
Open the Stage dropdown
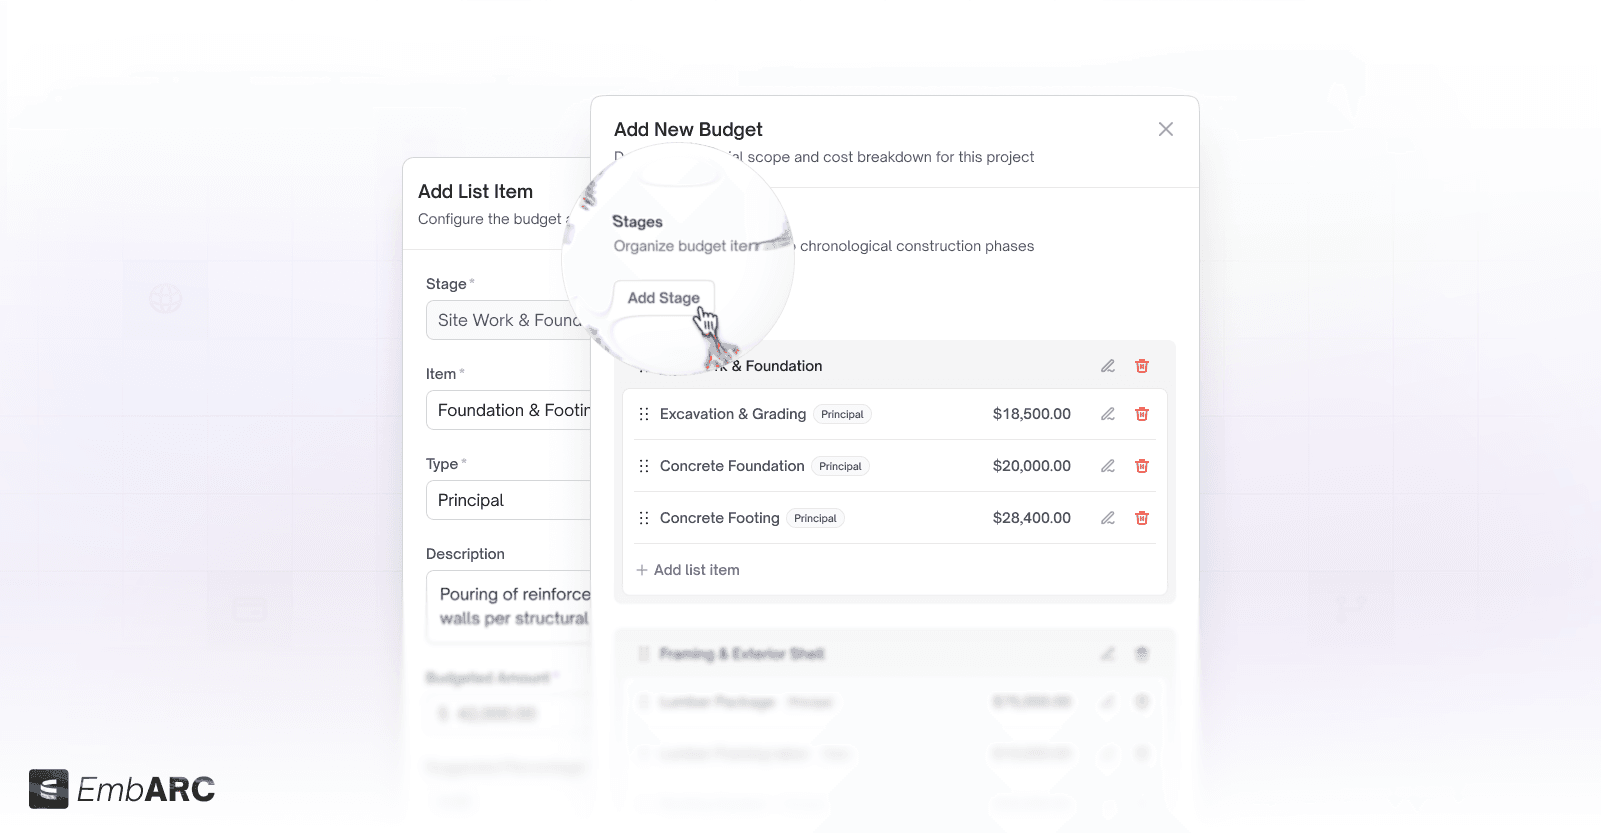click(510, 320)
